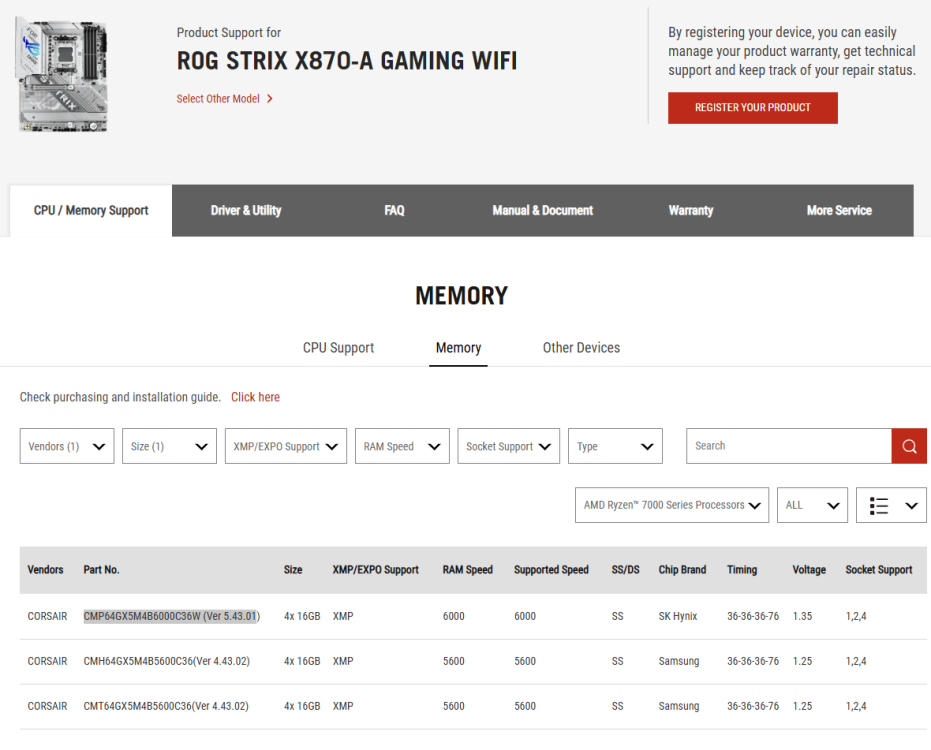931x750 pixels.
Task: Open the list view style dropdown
Action: 891,505
